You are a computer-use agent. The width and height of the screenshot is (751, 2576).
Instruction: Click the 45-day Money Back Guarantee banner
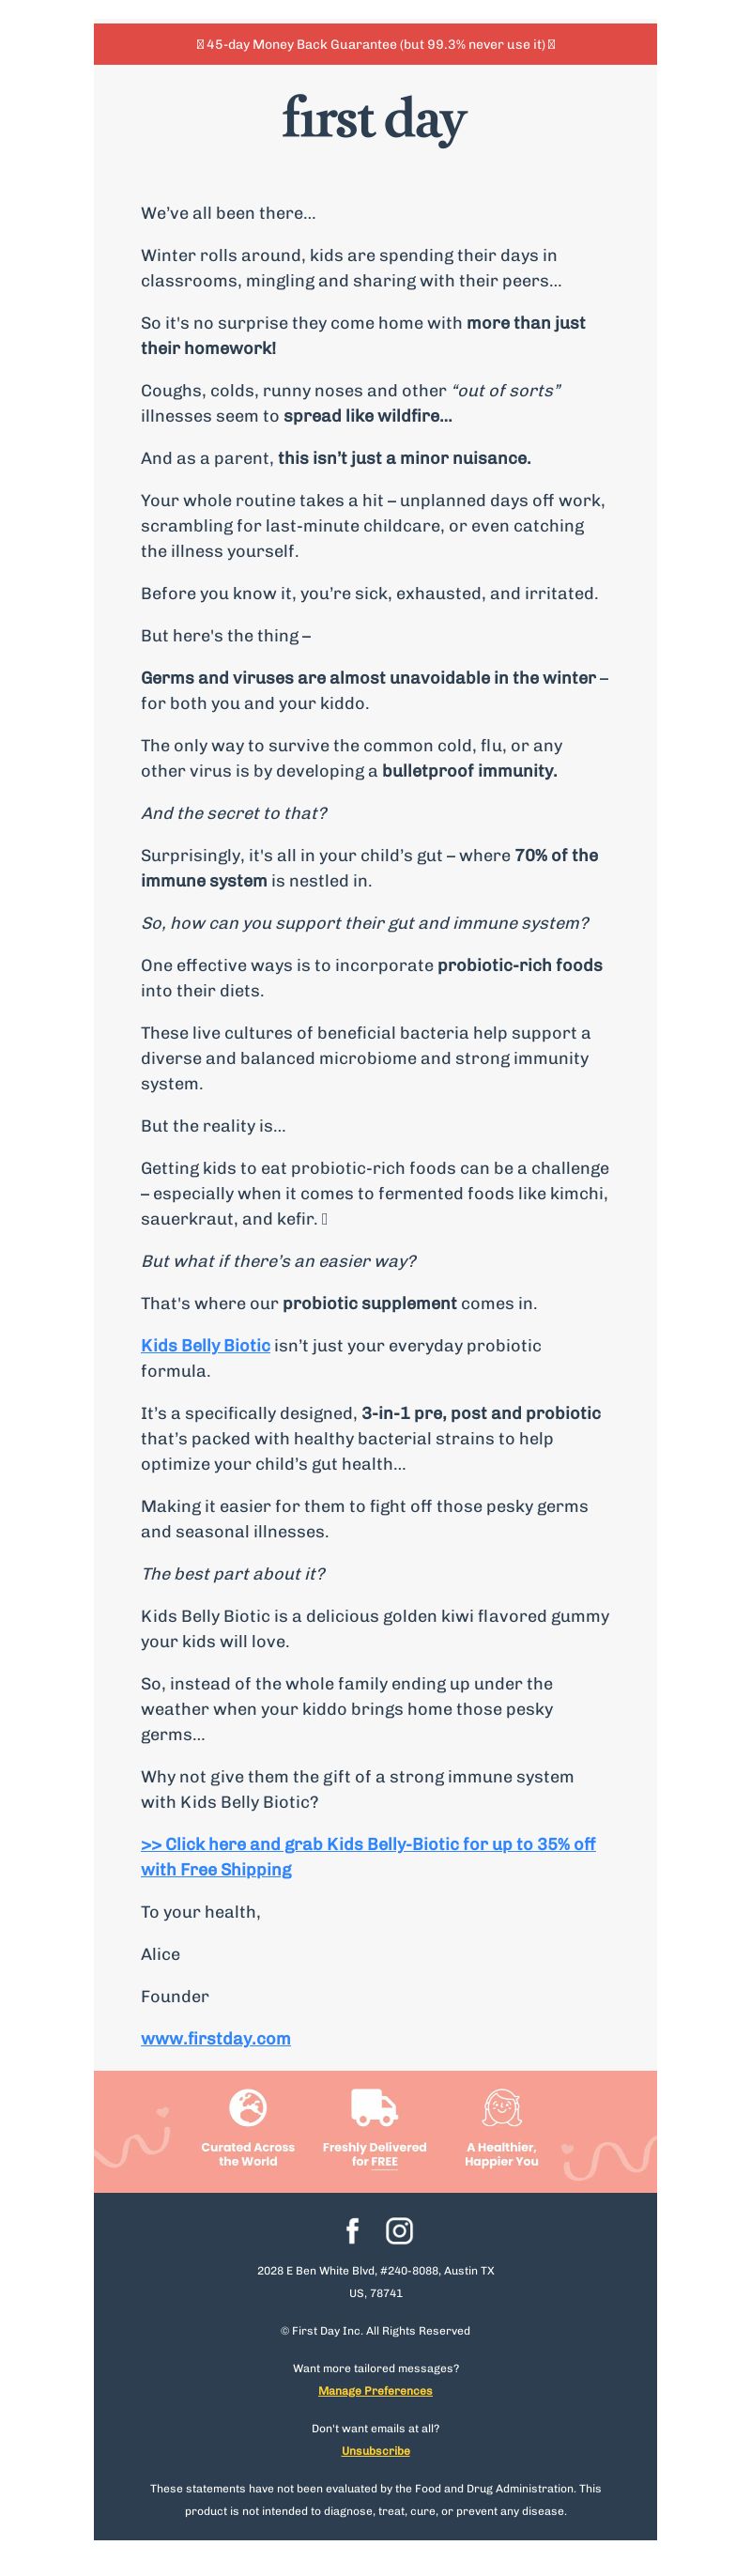point(375,44)
